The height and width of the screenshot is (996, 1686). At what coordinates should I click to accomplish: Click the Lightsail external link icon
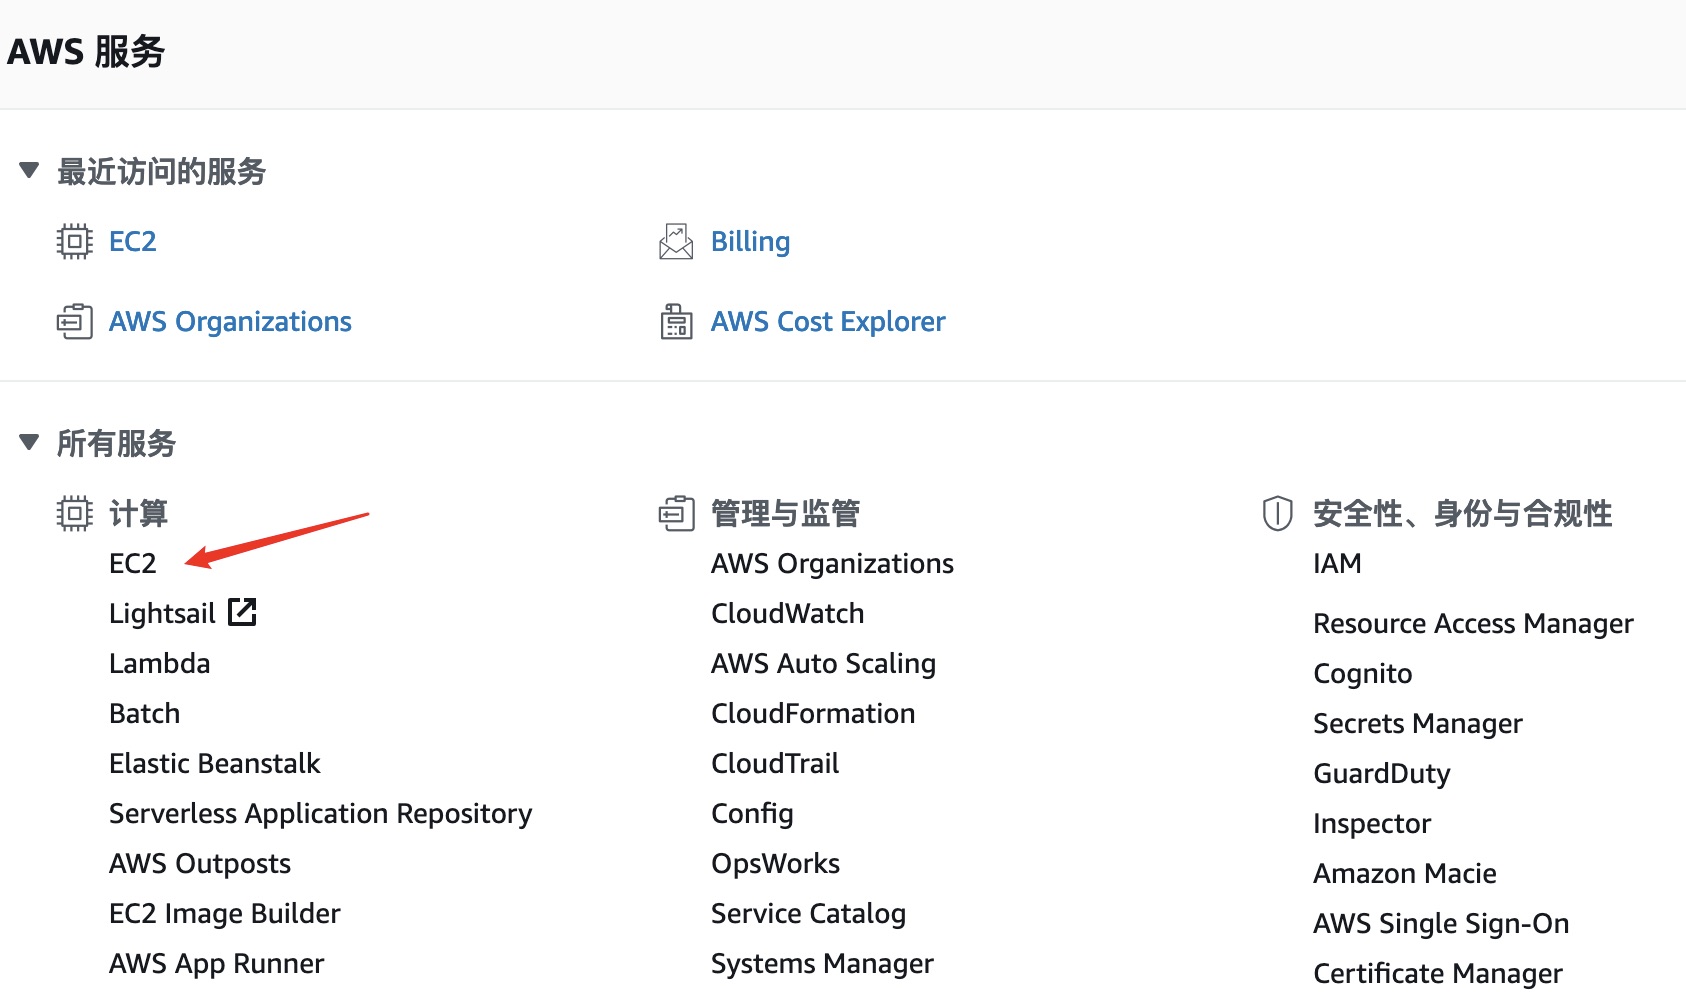(242, 612)
